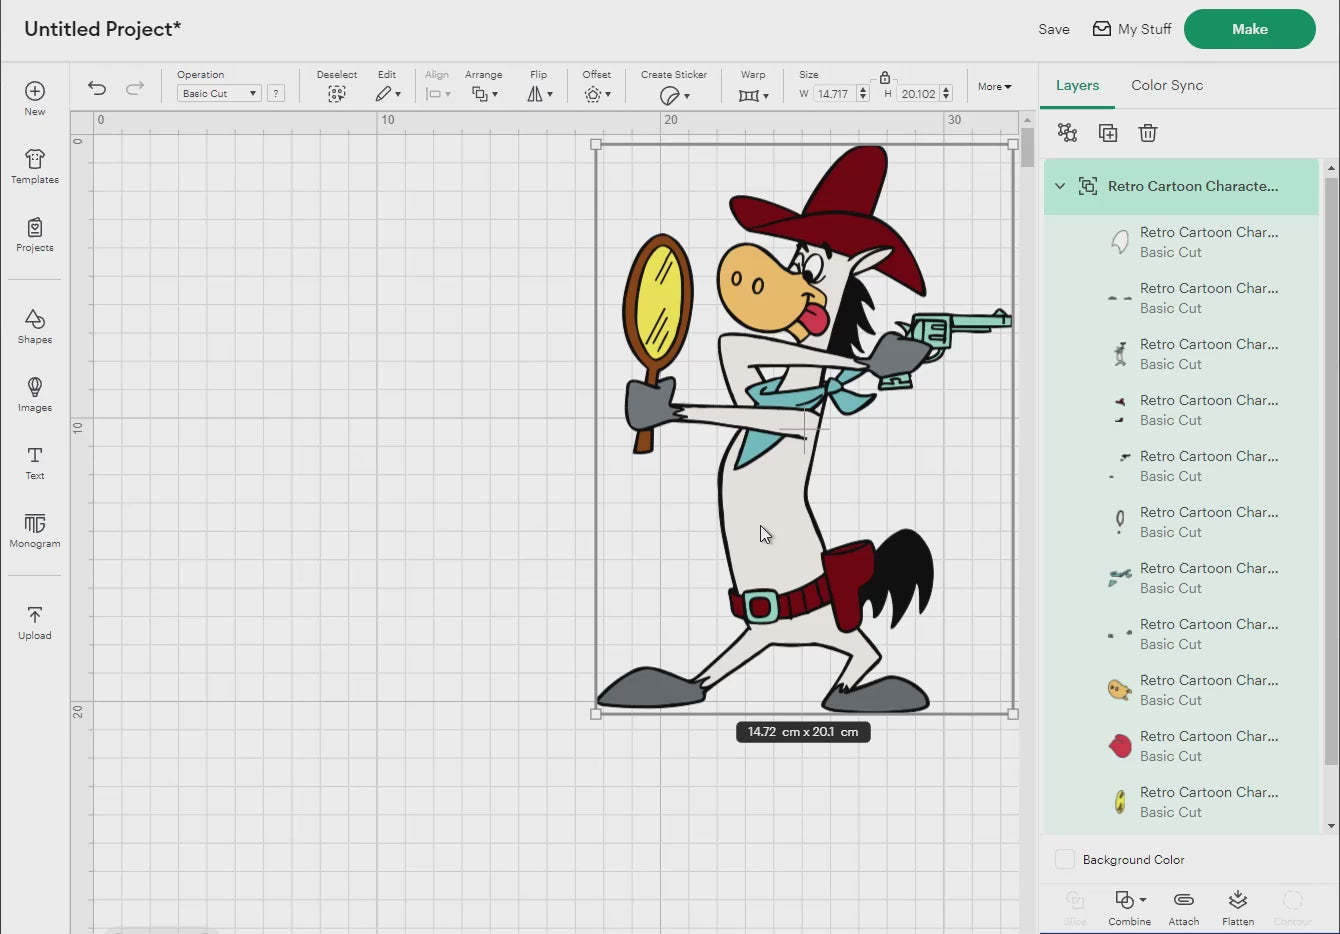1340x934 pixels.
Task: Open the Flip dropdown
Action: coord(539,94)
